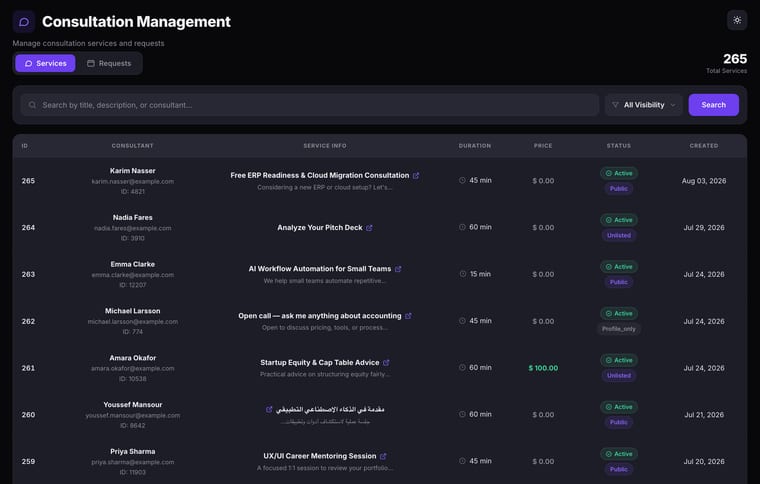Click the search magnifier icon
The height and width of the screenshot is (484, 760).
pyautogui.click(x=32, y=105)
